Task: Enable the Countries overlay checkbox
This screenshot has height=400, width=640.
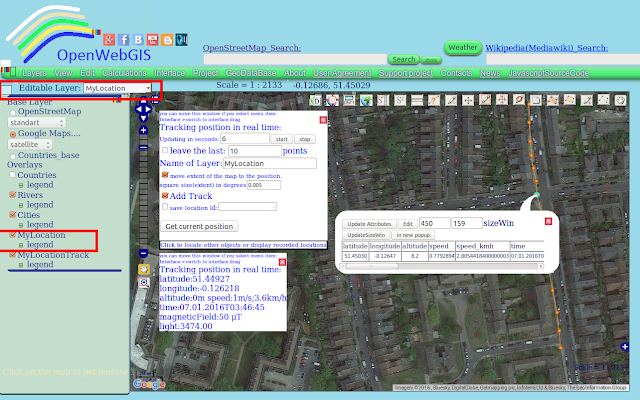Action: click(x=13, y=175)
